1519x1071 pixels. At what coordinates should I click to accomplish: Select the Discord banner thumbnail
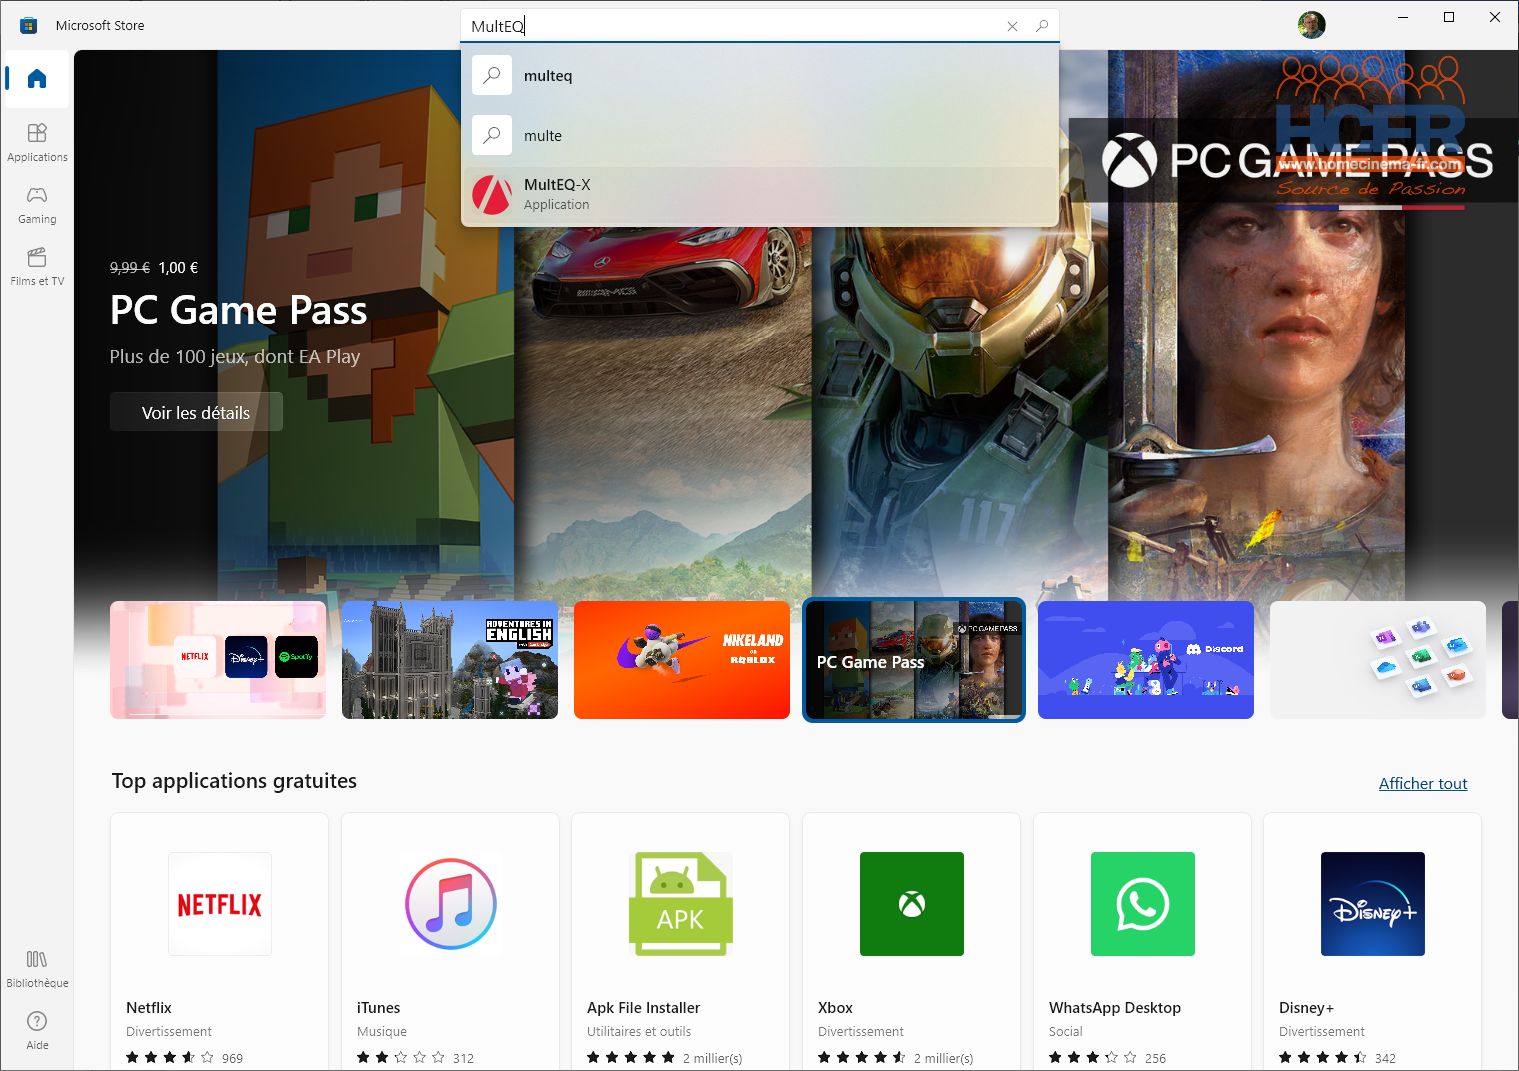coord(1146,660)
